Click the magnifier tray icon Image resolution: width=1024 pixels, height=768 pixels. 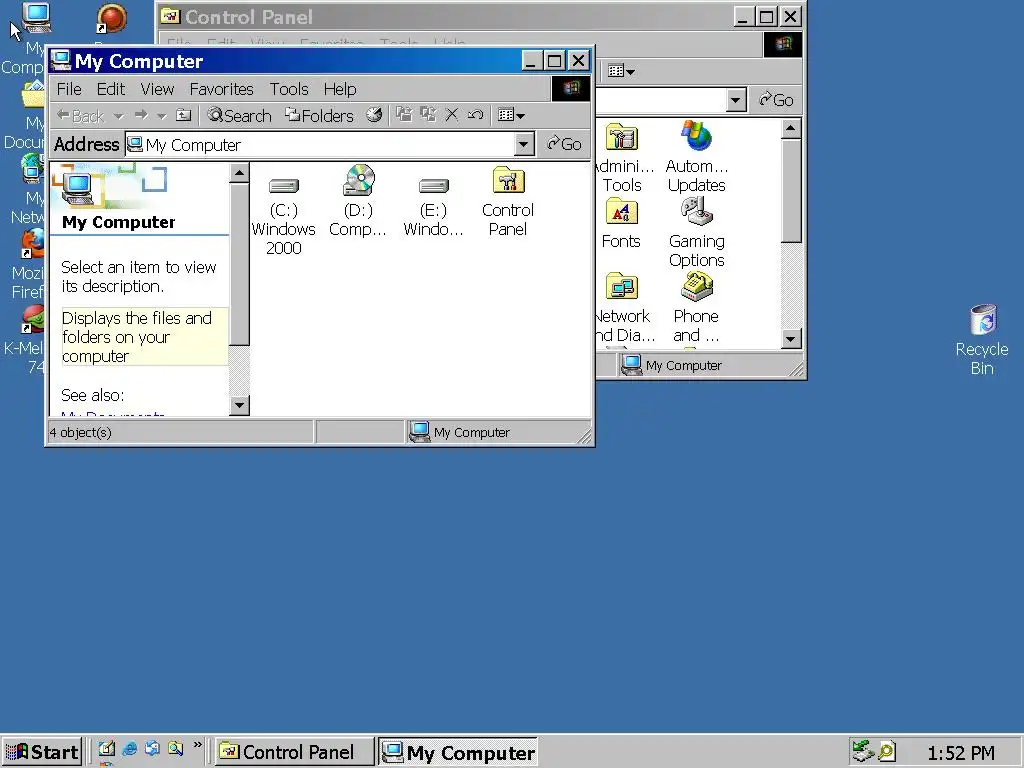pyautogui.click(x=887, y=752)
